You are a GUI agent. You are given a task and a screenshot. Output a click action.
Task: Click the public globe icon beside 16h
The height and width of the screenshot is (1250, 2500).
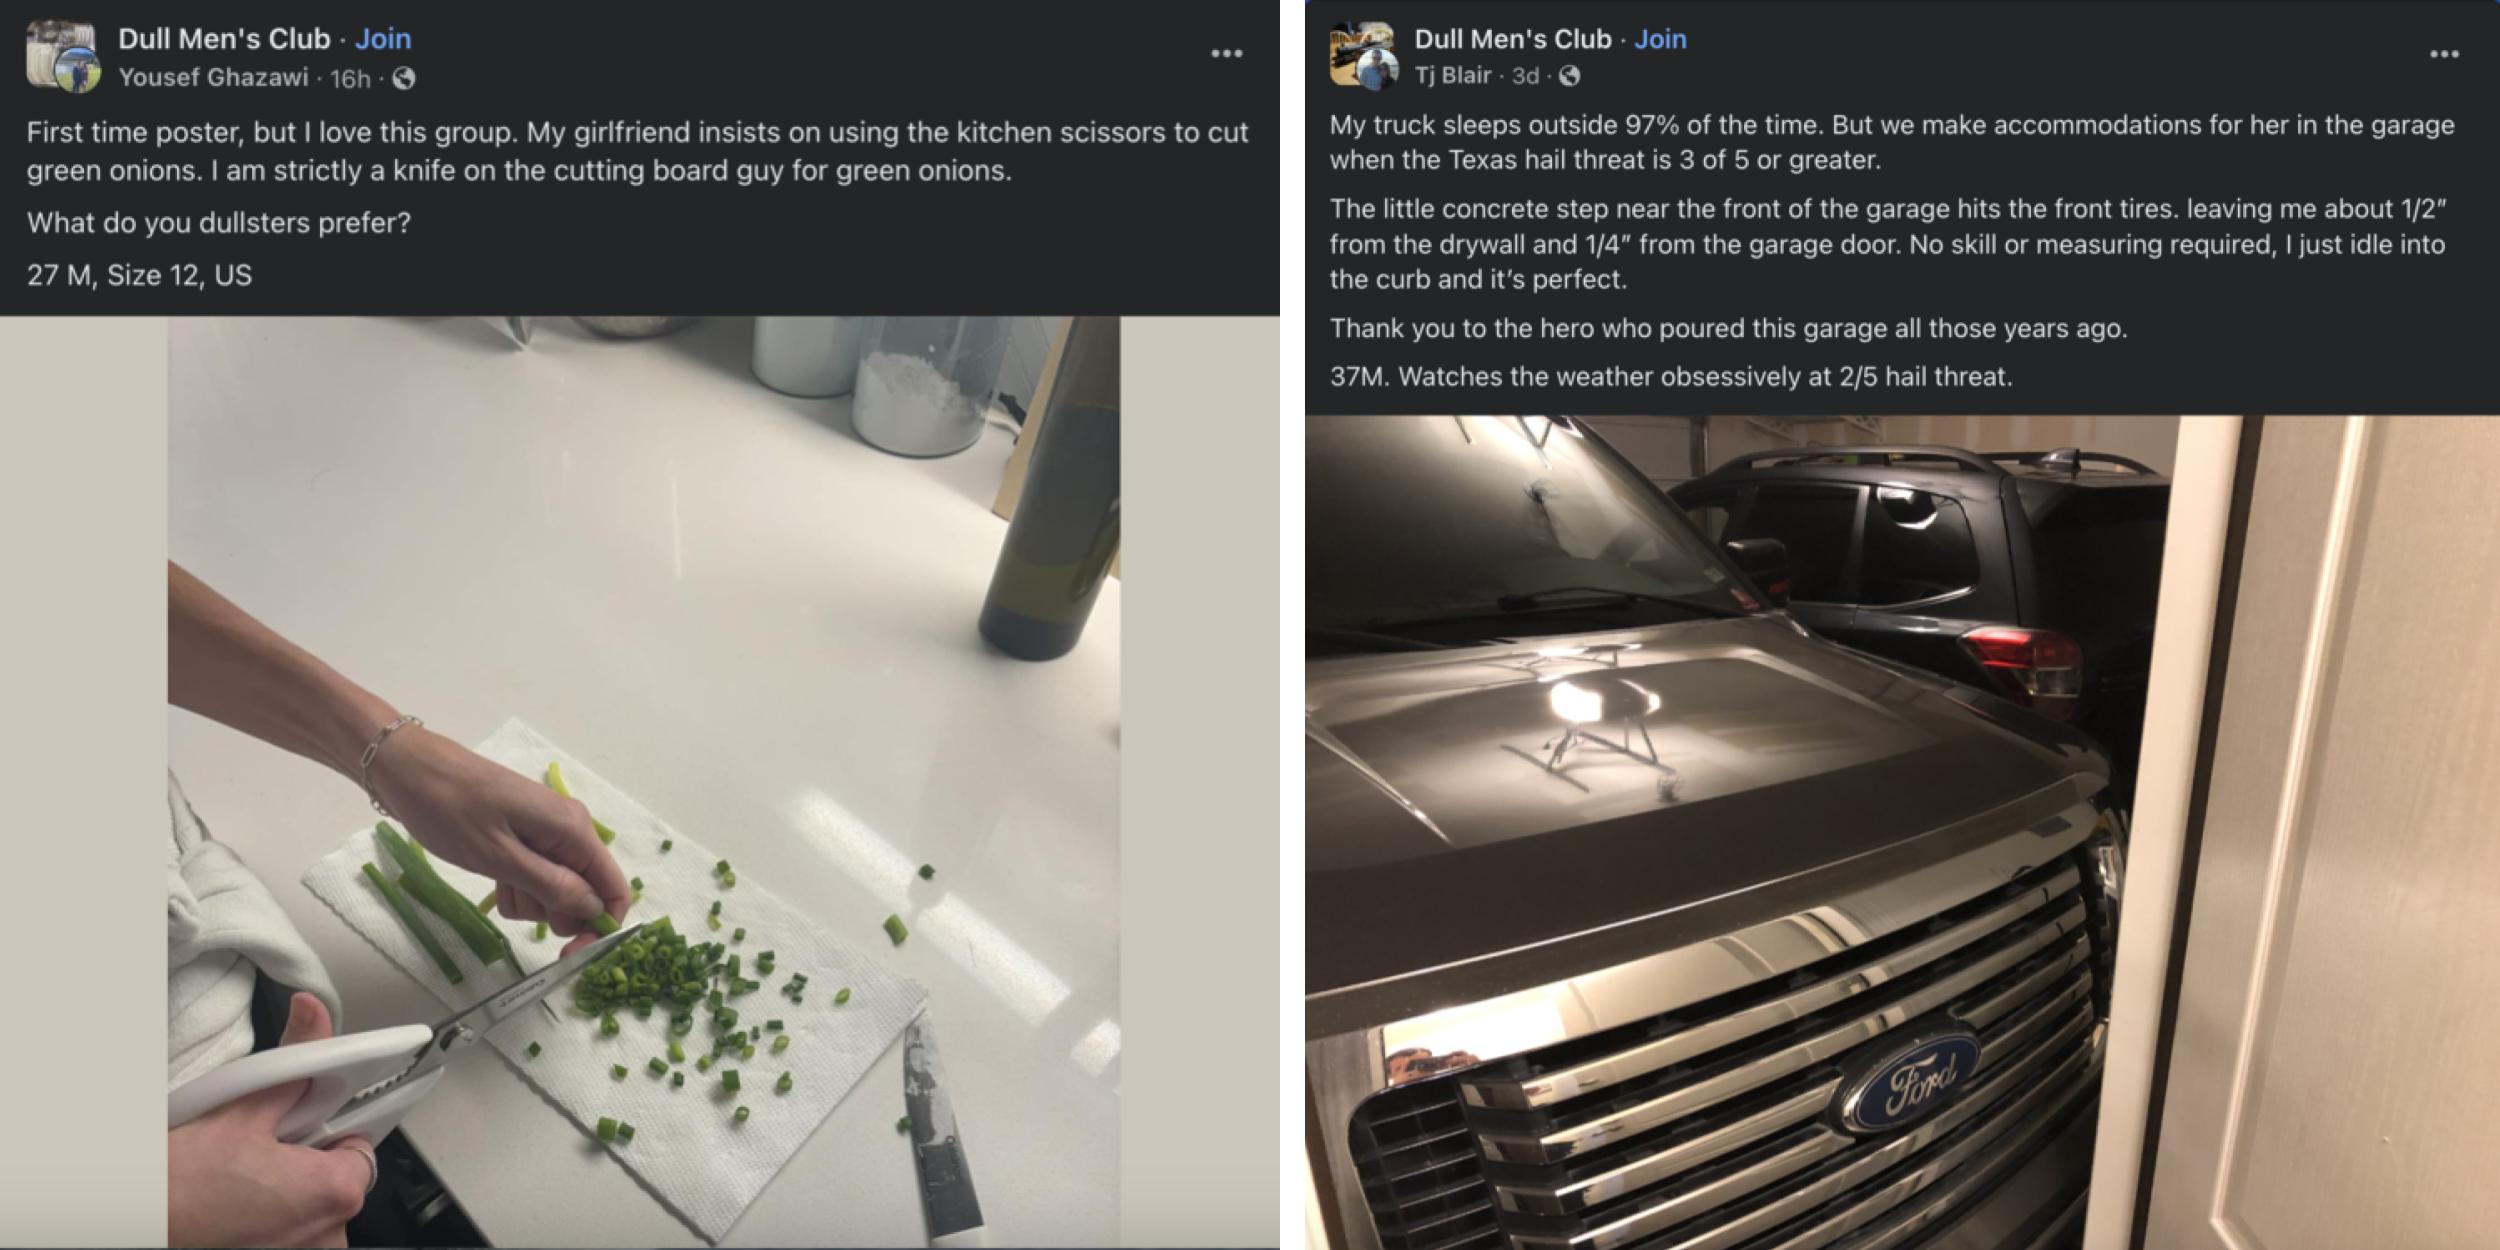(404, 78)
